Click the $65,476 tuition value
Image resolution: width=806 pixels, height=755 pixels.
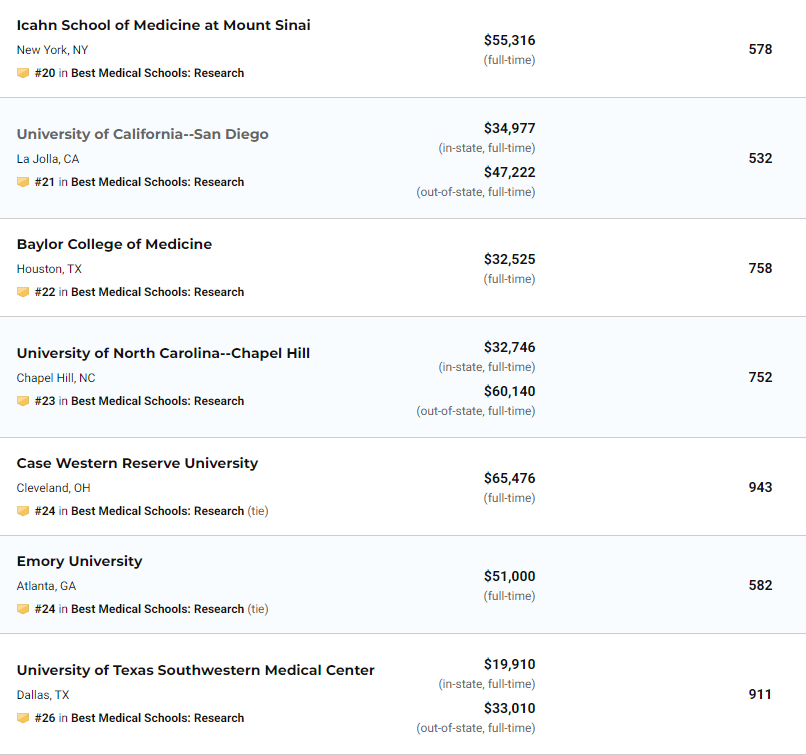(x=509, y=478)
